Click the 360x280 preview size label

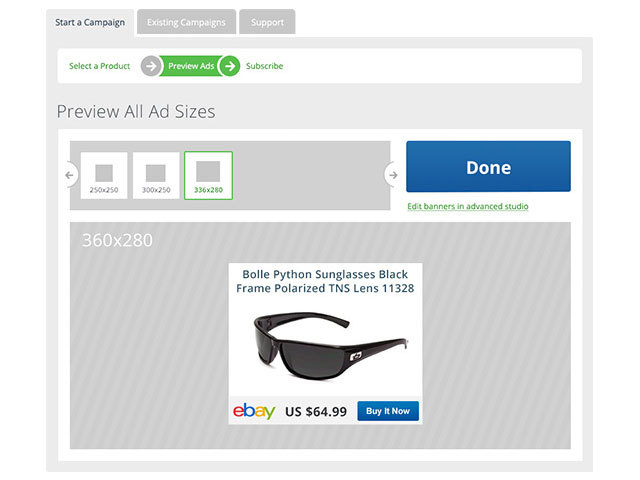click(118, 240)
